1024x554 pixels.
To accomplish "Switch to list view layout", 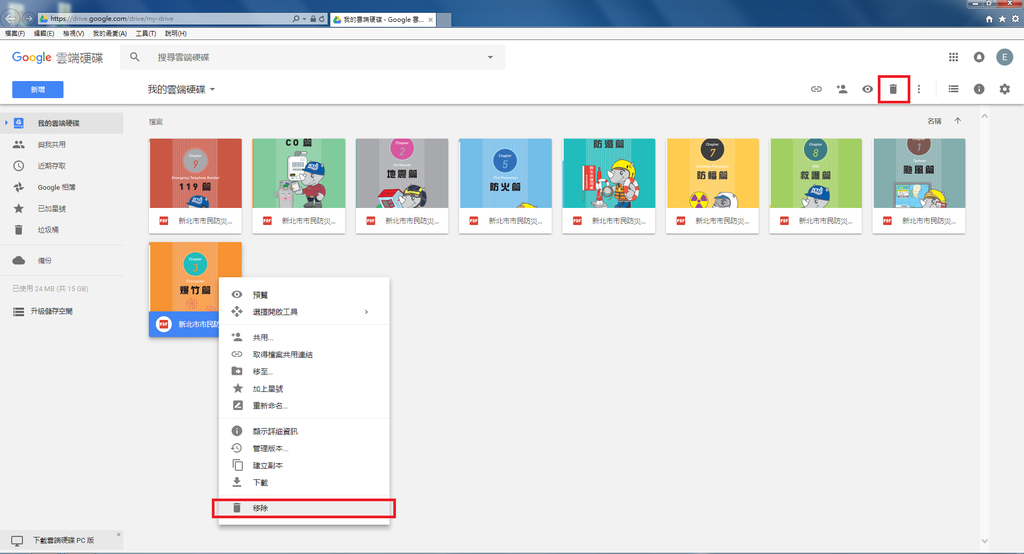I will click(953, 89).
